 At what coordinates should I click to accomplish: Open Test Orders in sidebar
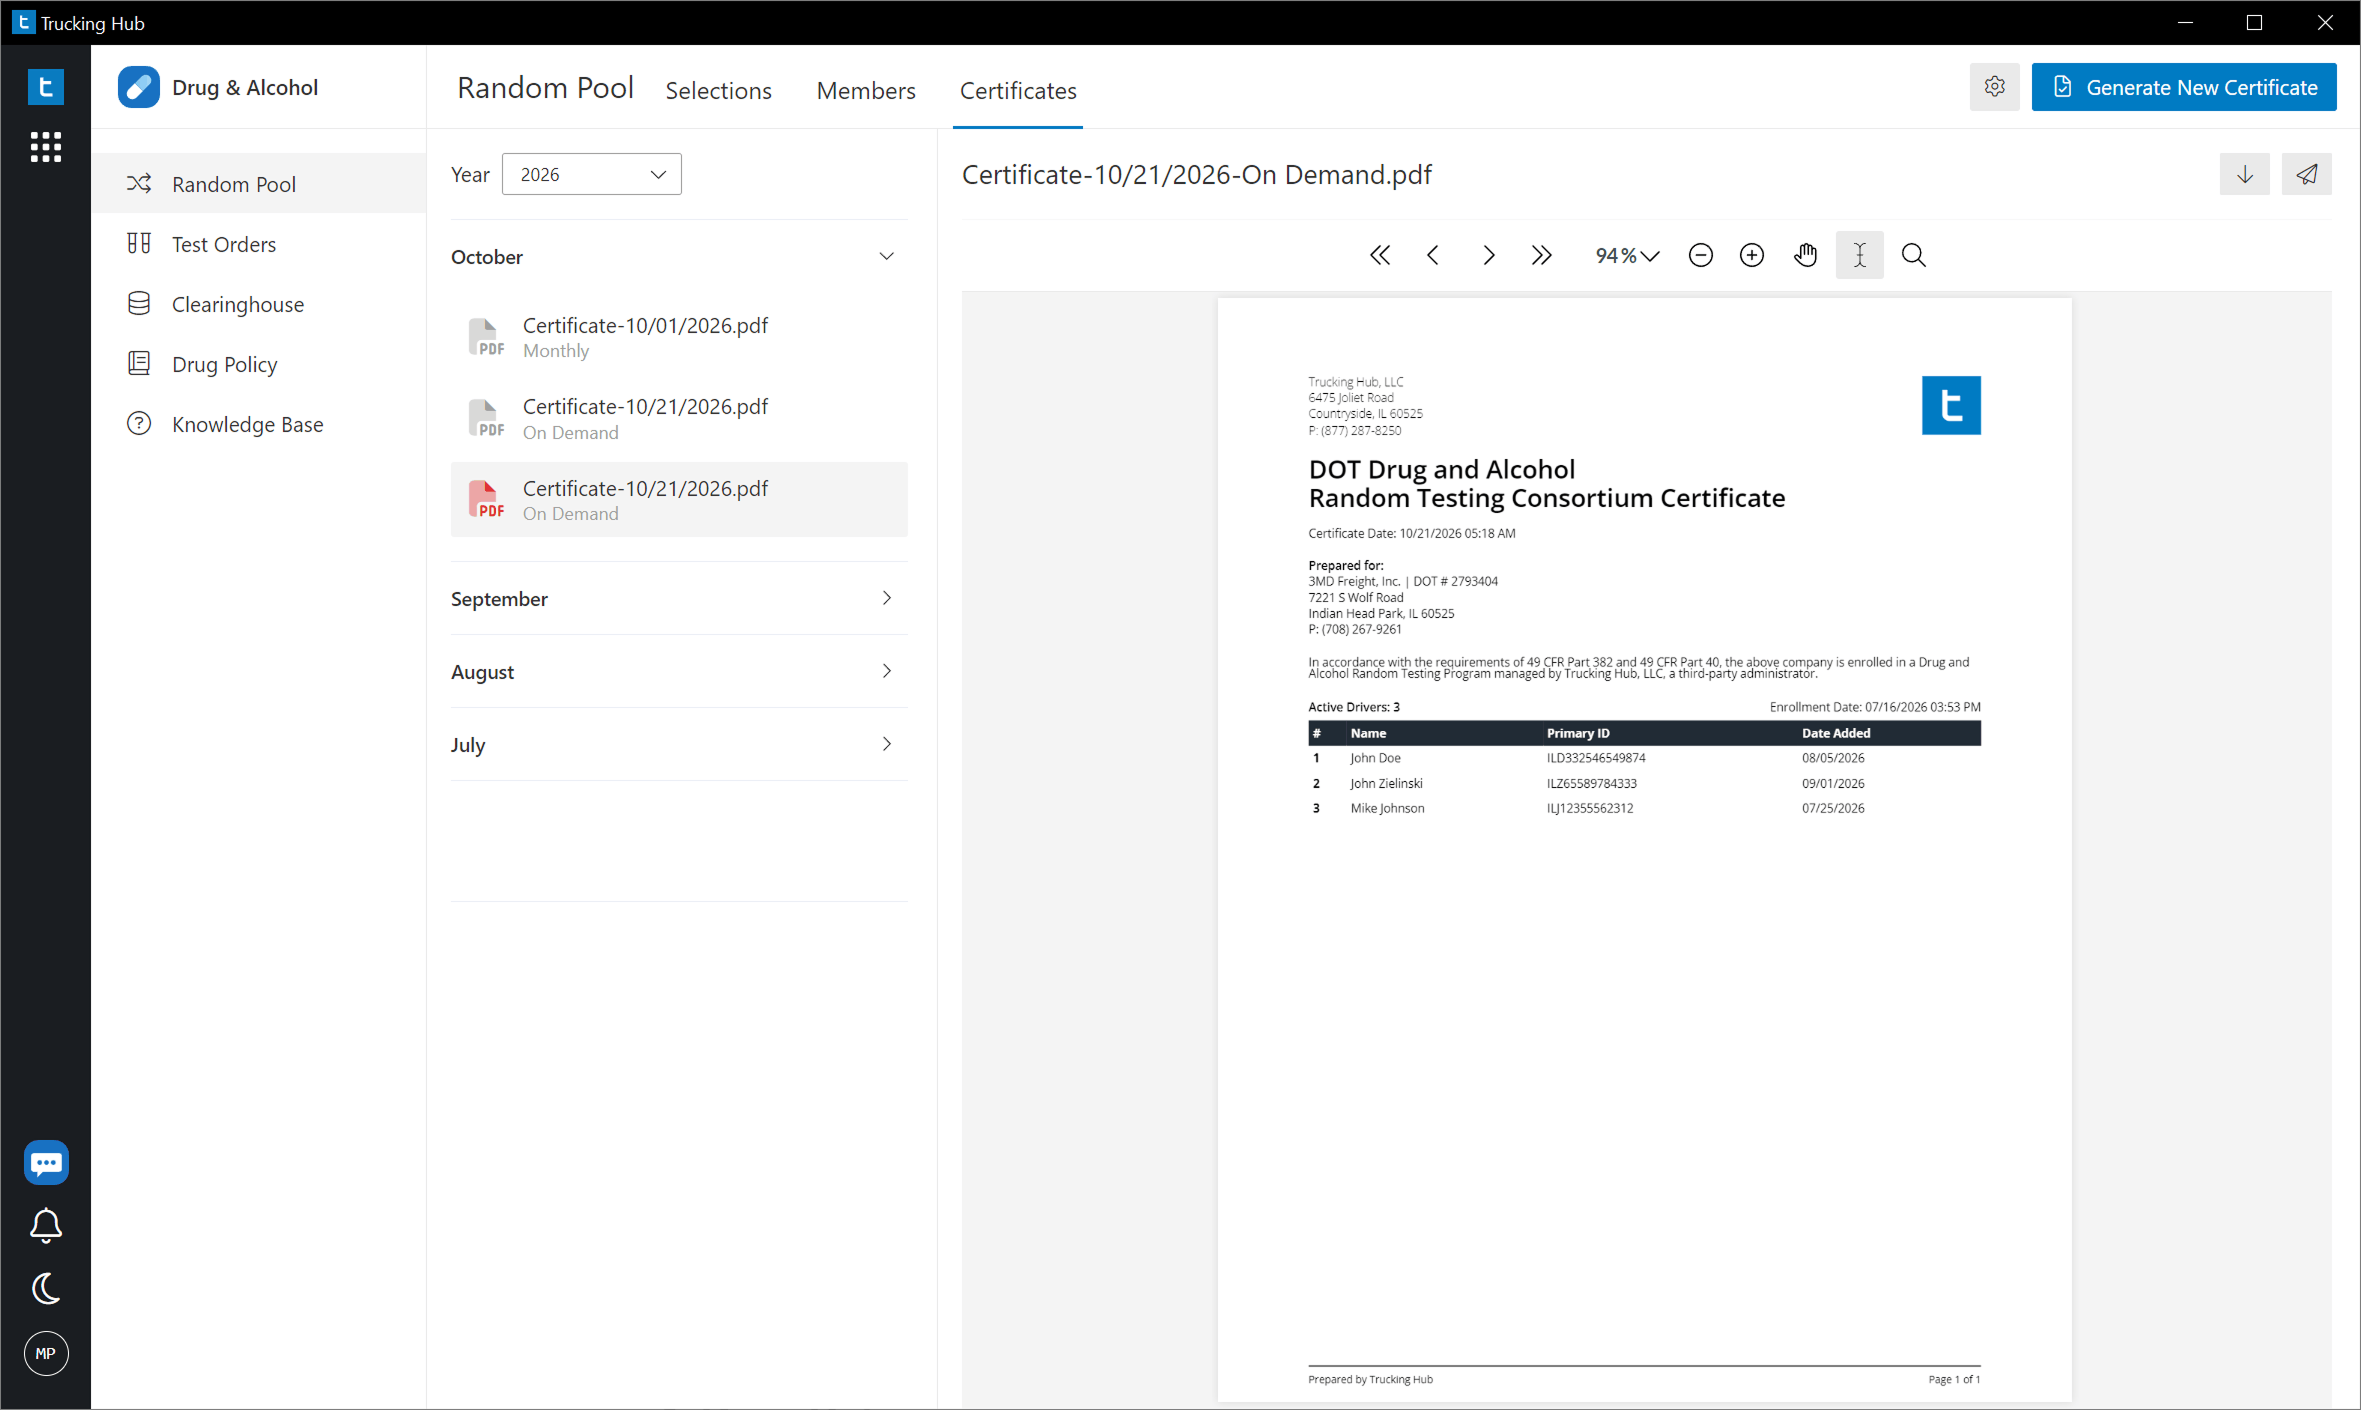pos(259,244)
